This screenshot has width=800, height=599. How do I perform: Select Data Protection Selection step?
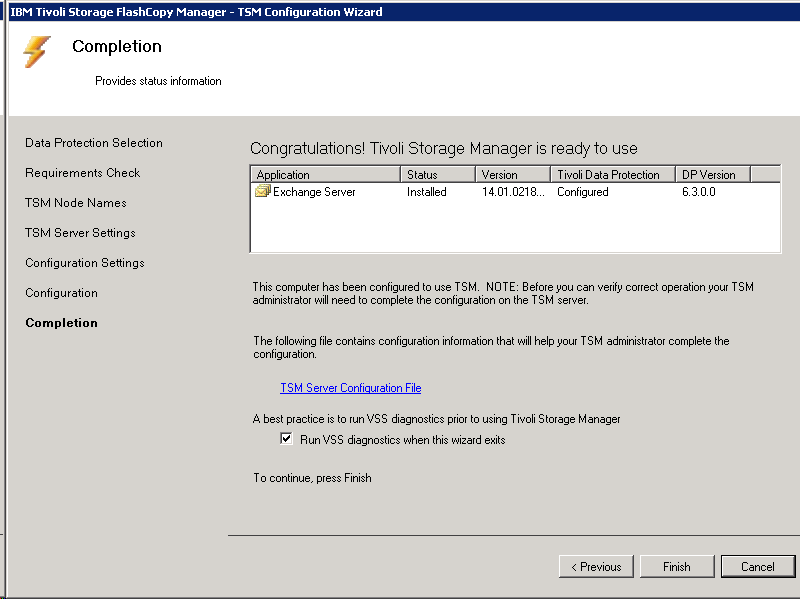[x=94, y=143]
